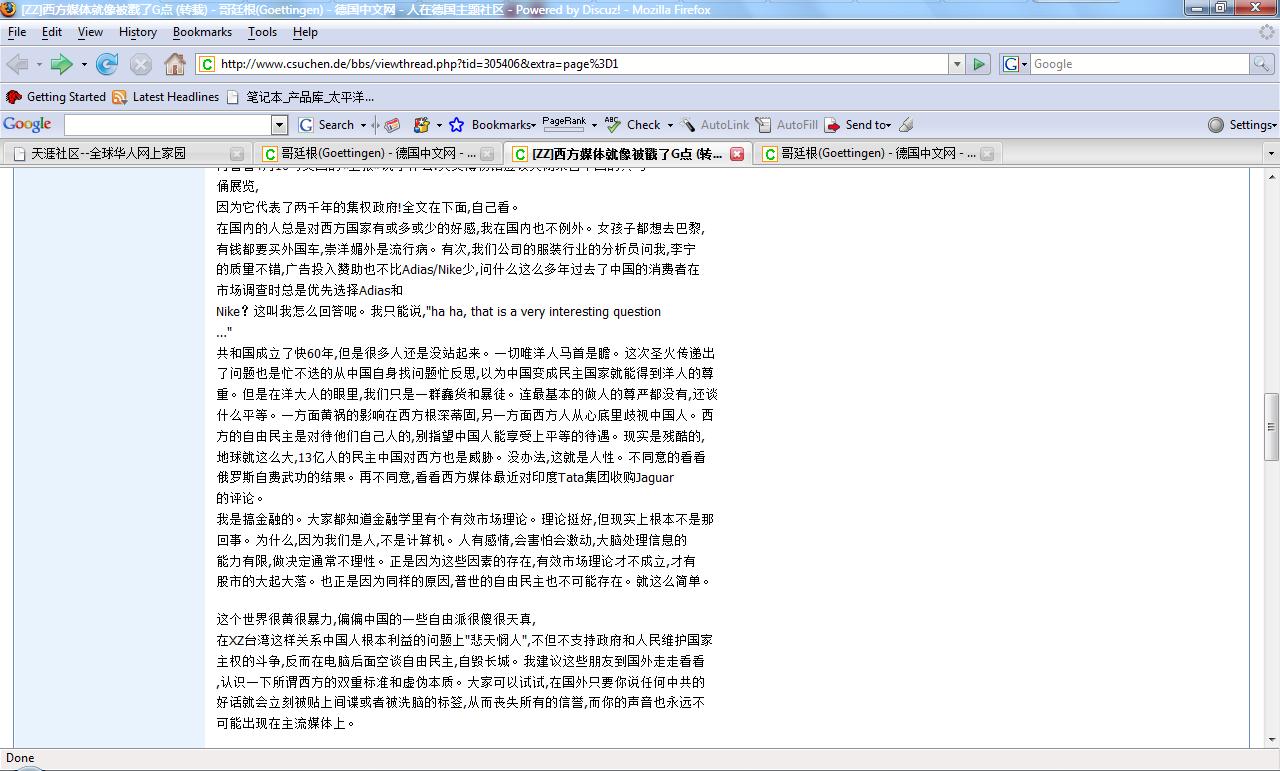1280x771 pixels.
Task: Click the Firefox throbber activity icon
Action: point(1267,32)
